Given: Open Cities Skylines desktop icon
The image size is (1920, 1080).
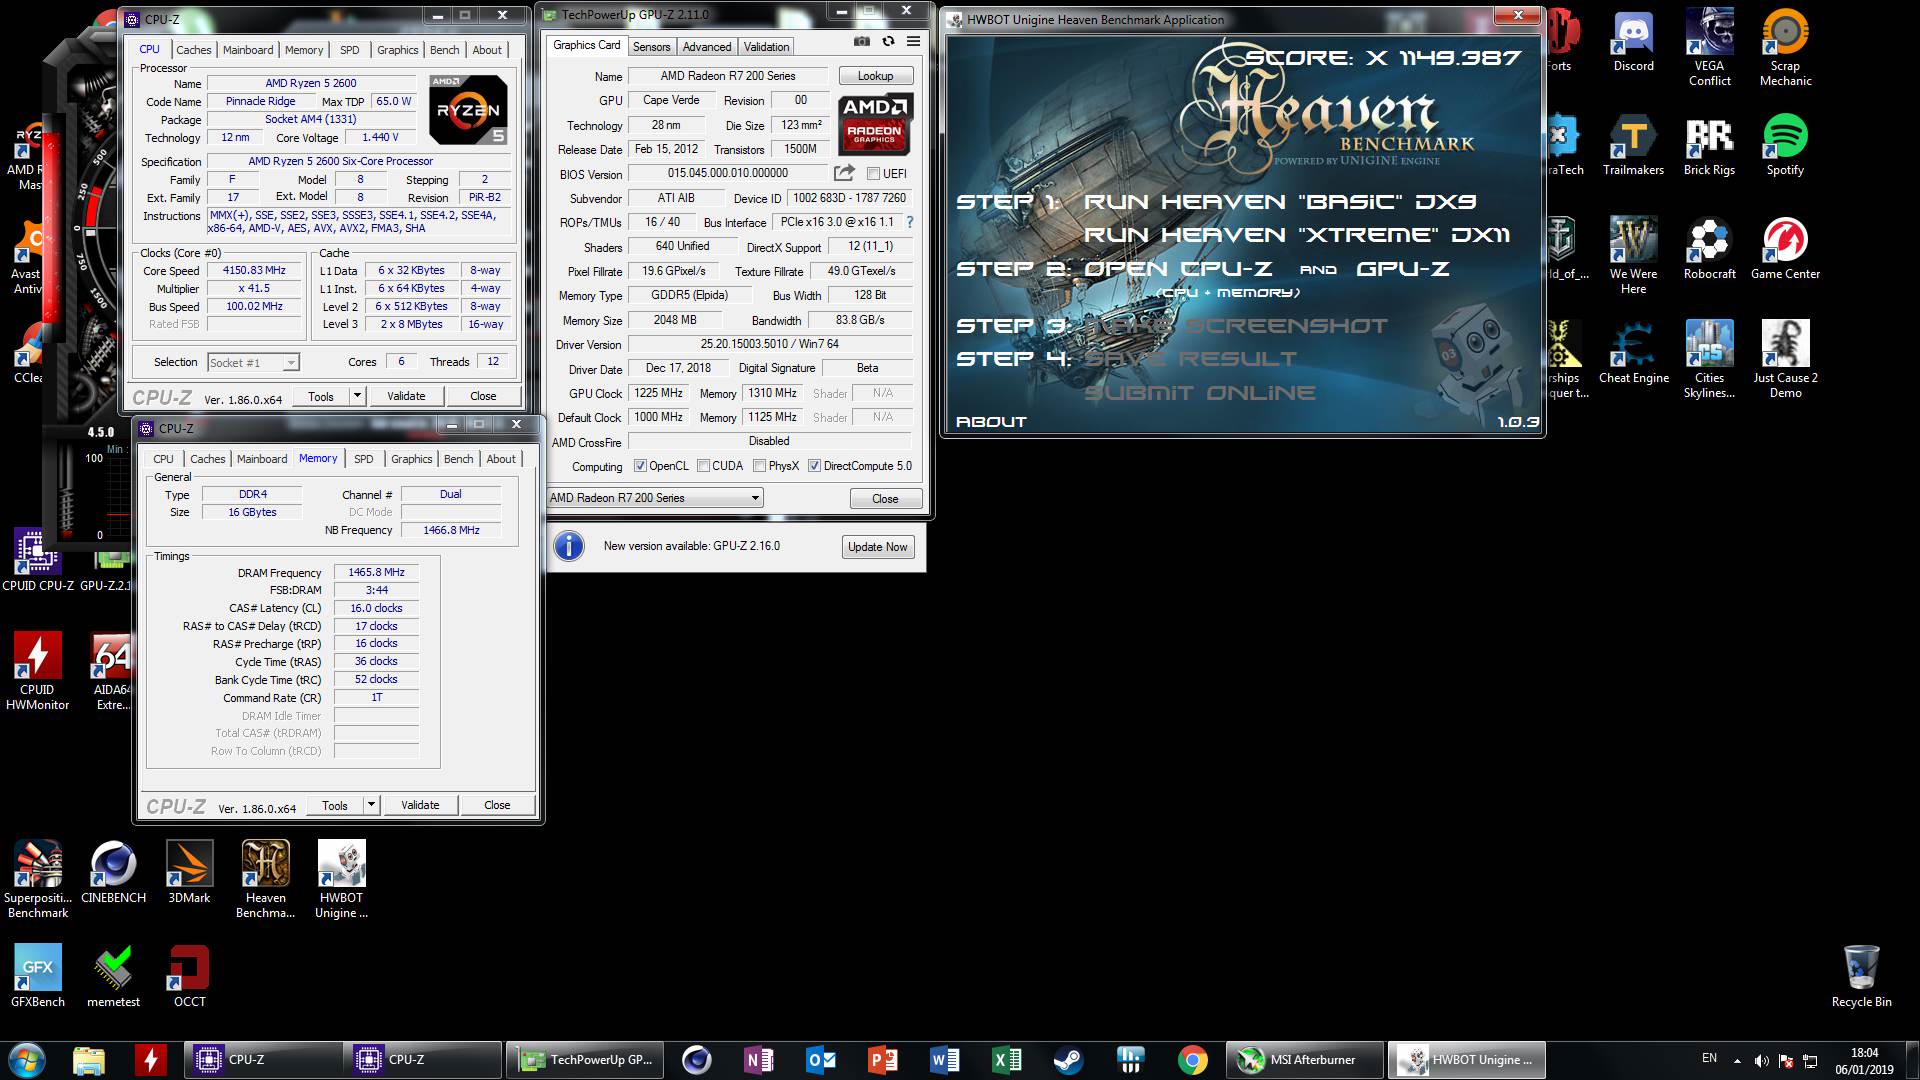Looking at the screenshot, I should click(x=1709, y=360).
